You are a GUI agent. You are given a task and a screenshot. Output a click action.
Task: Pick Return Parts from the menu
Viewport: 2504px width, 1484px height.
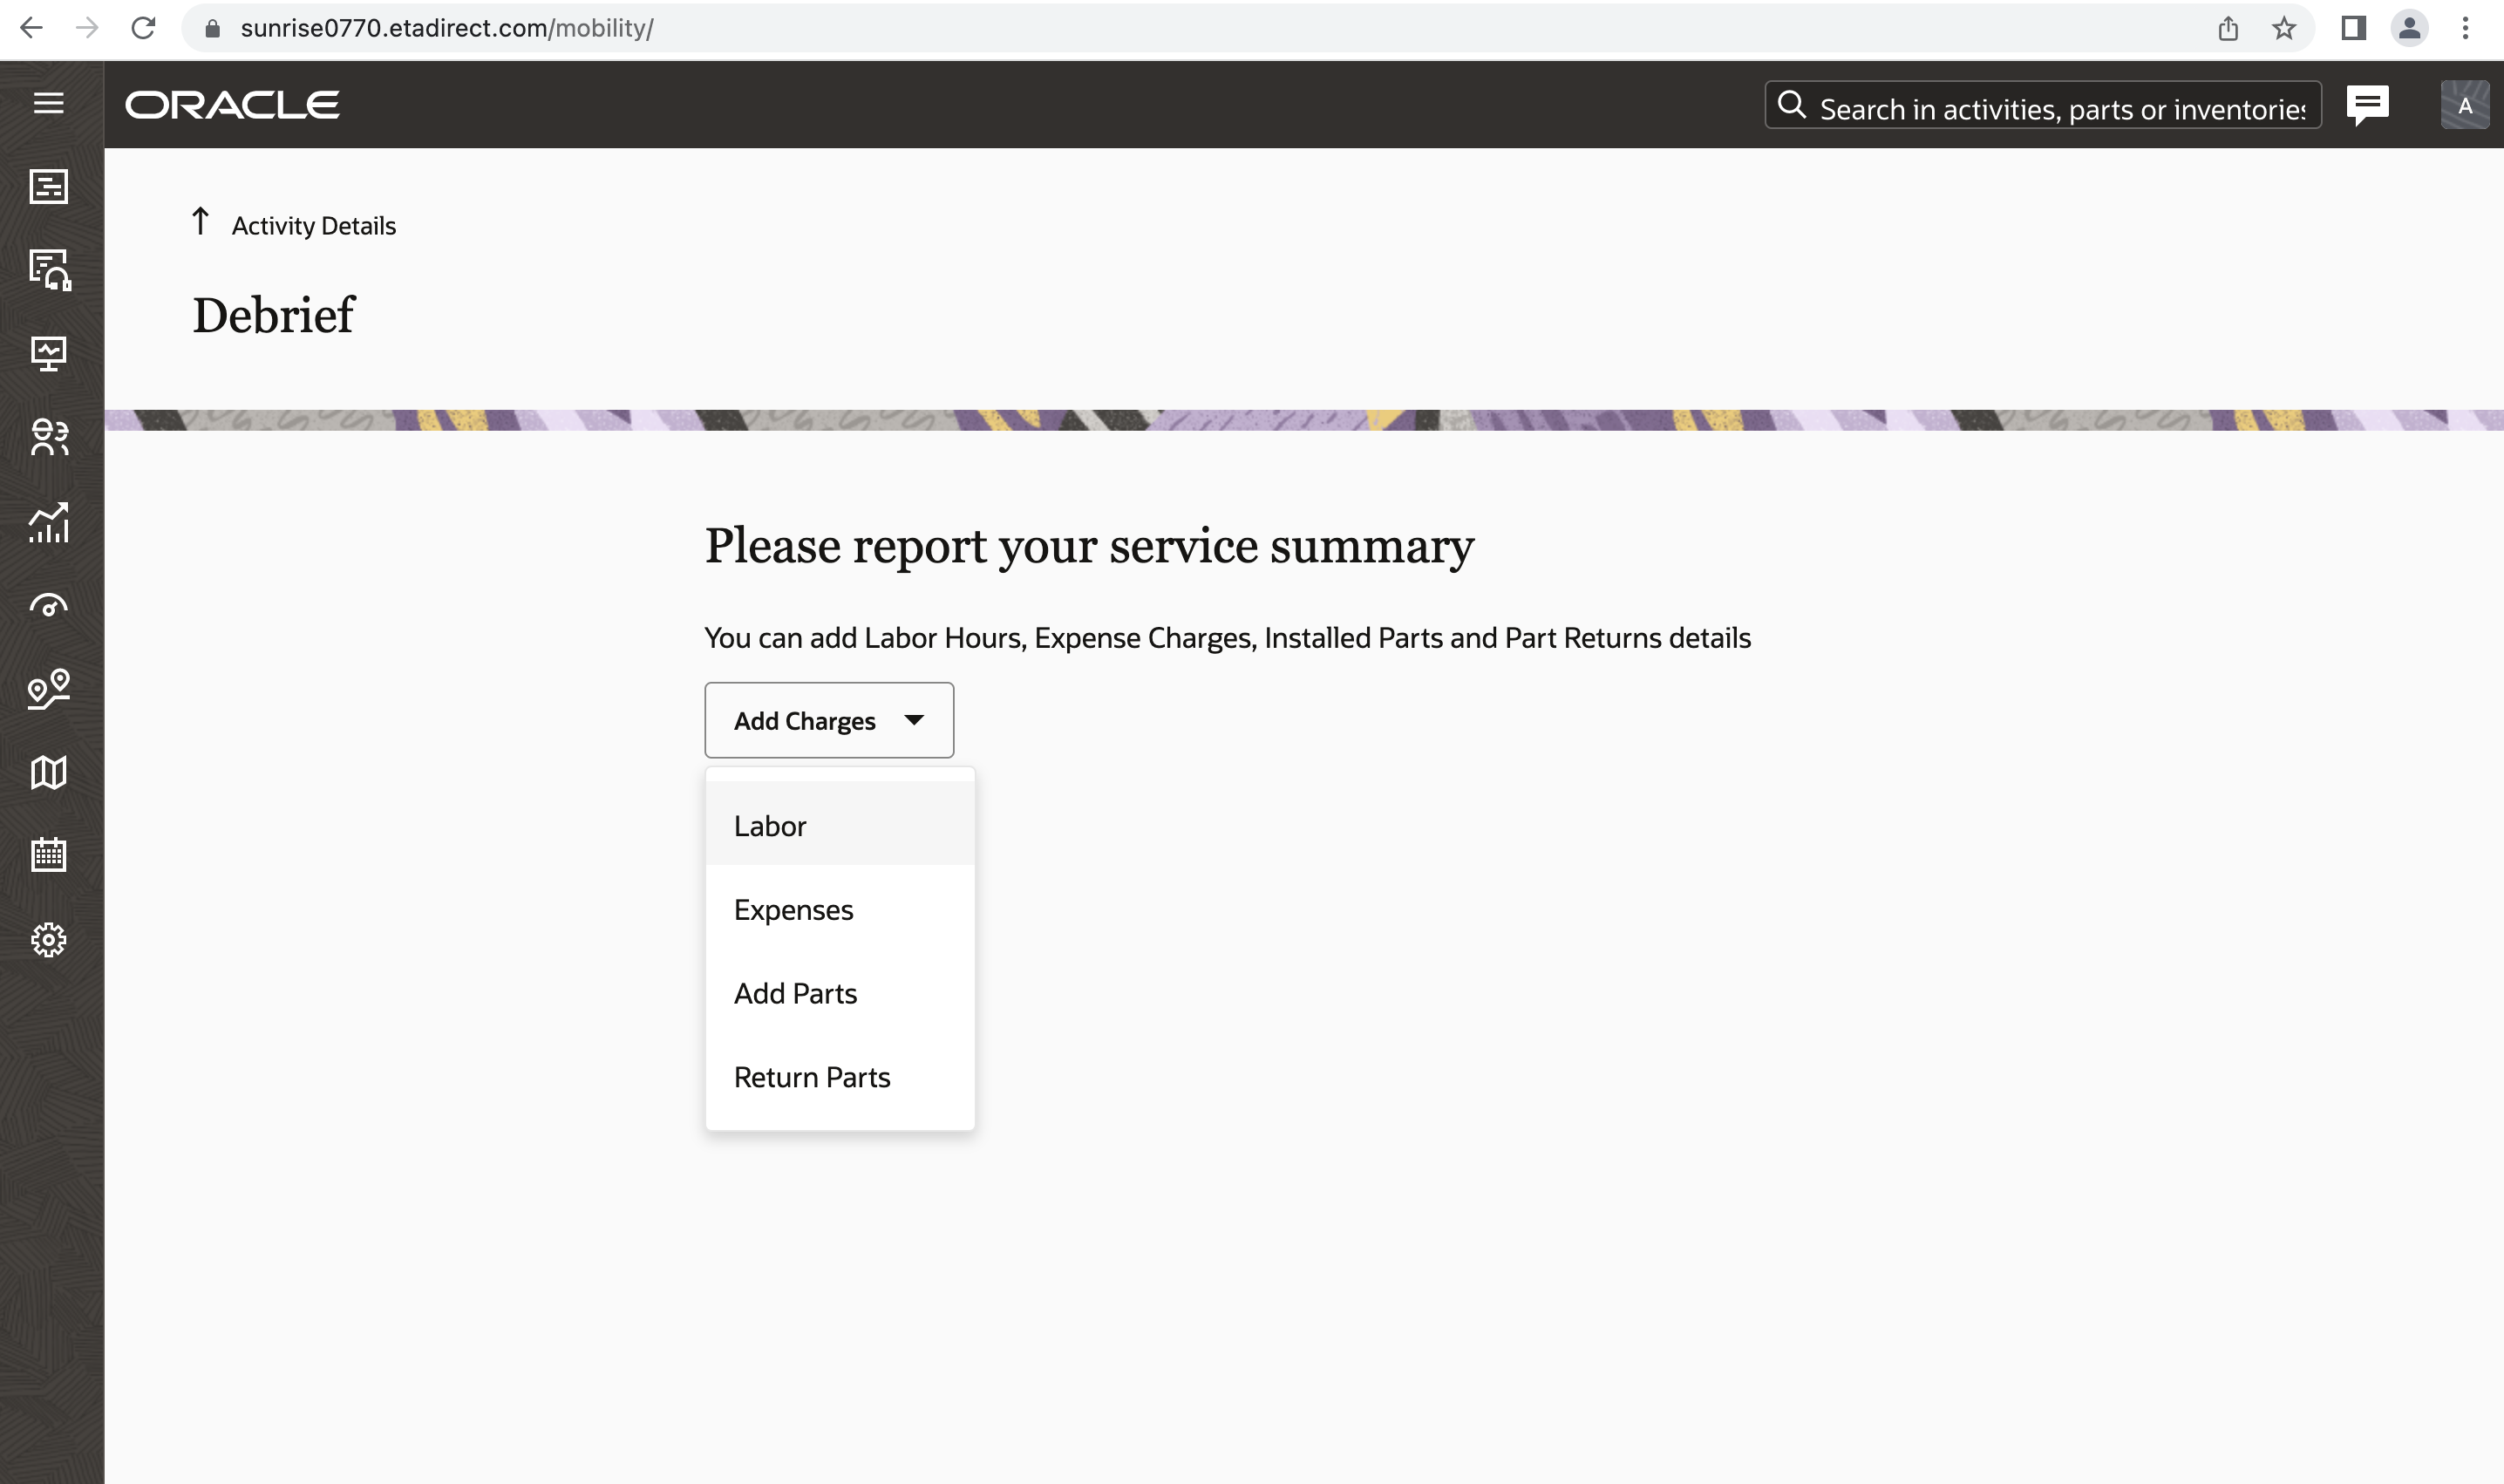point(811,1078)
